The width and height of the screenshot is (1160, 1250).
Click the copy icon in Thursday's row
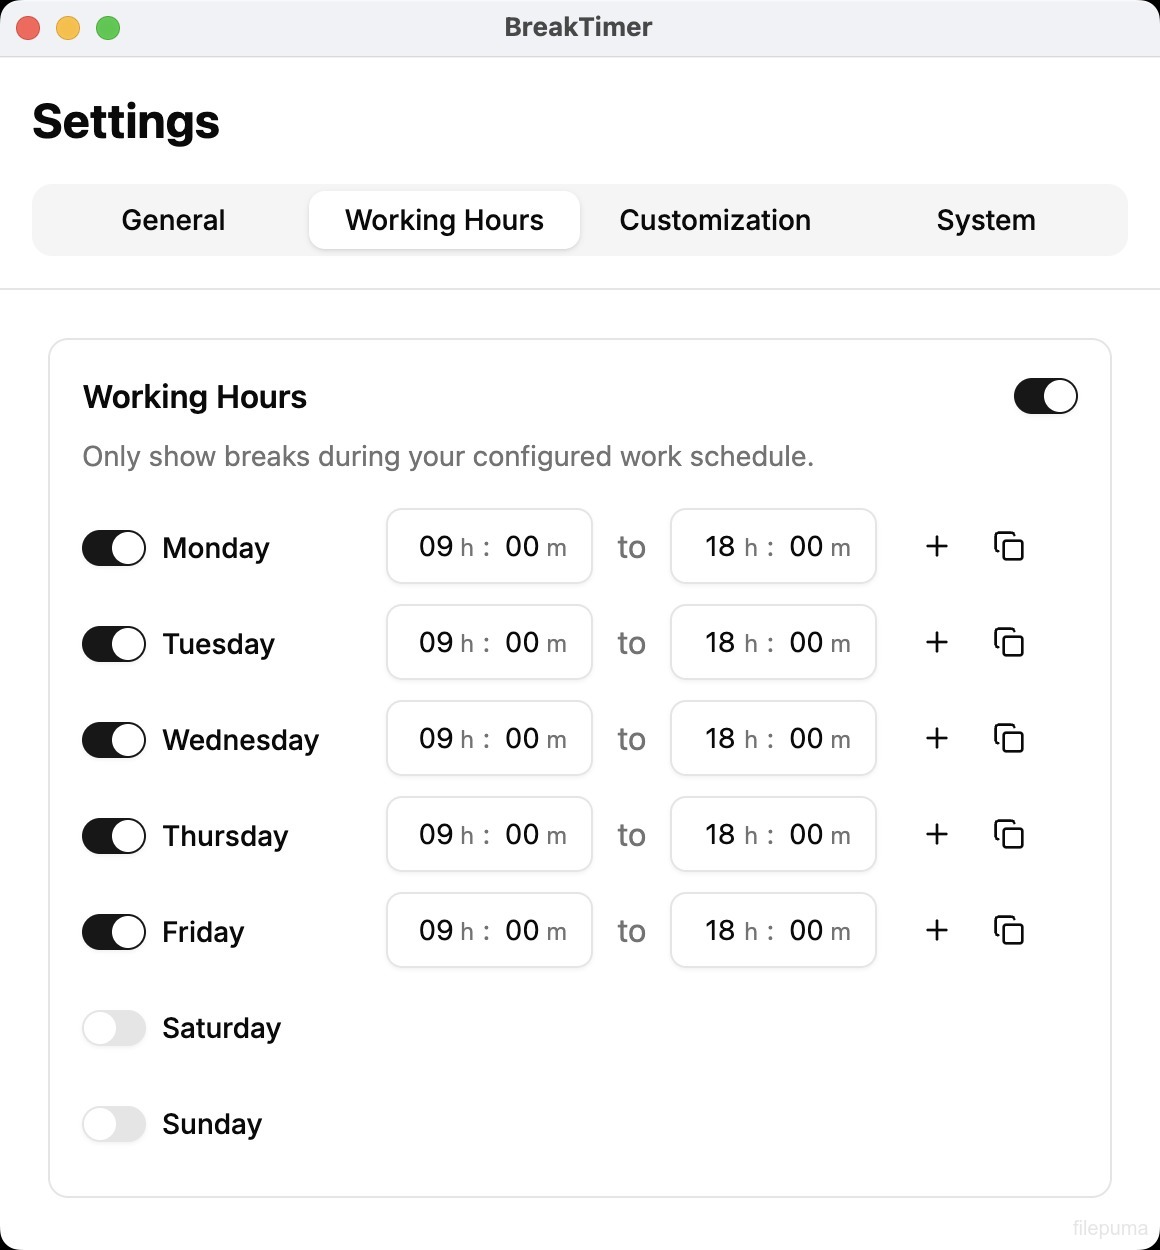pyautogui.click(x=1009, y=834)
